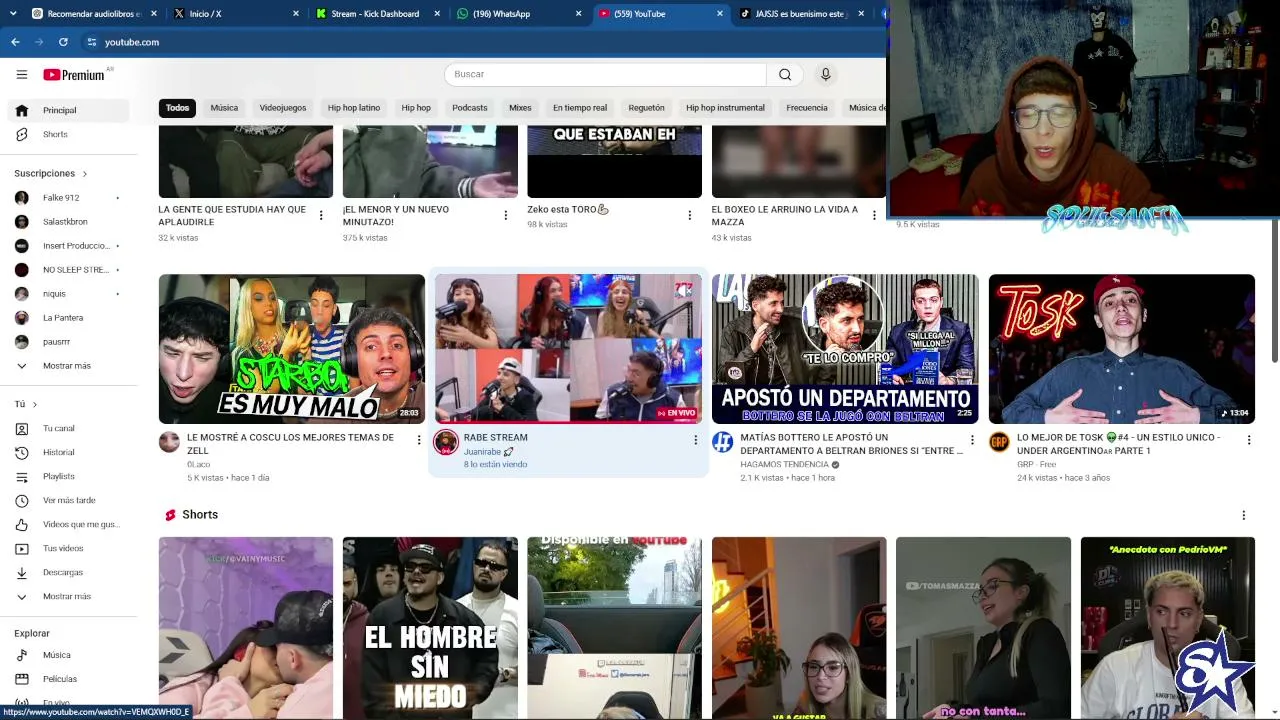Play the APOSTÓ UN DEPARTAMENTO thumbnail

tap(845, 349)
